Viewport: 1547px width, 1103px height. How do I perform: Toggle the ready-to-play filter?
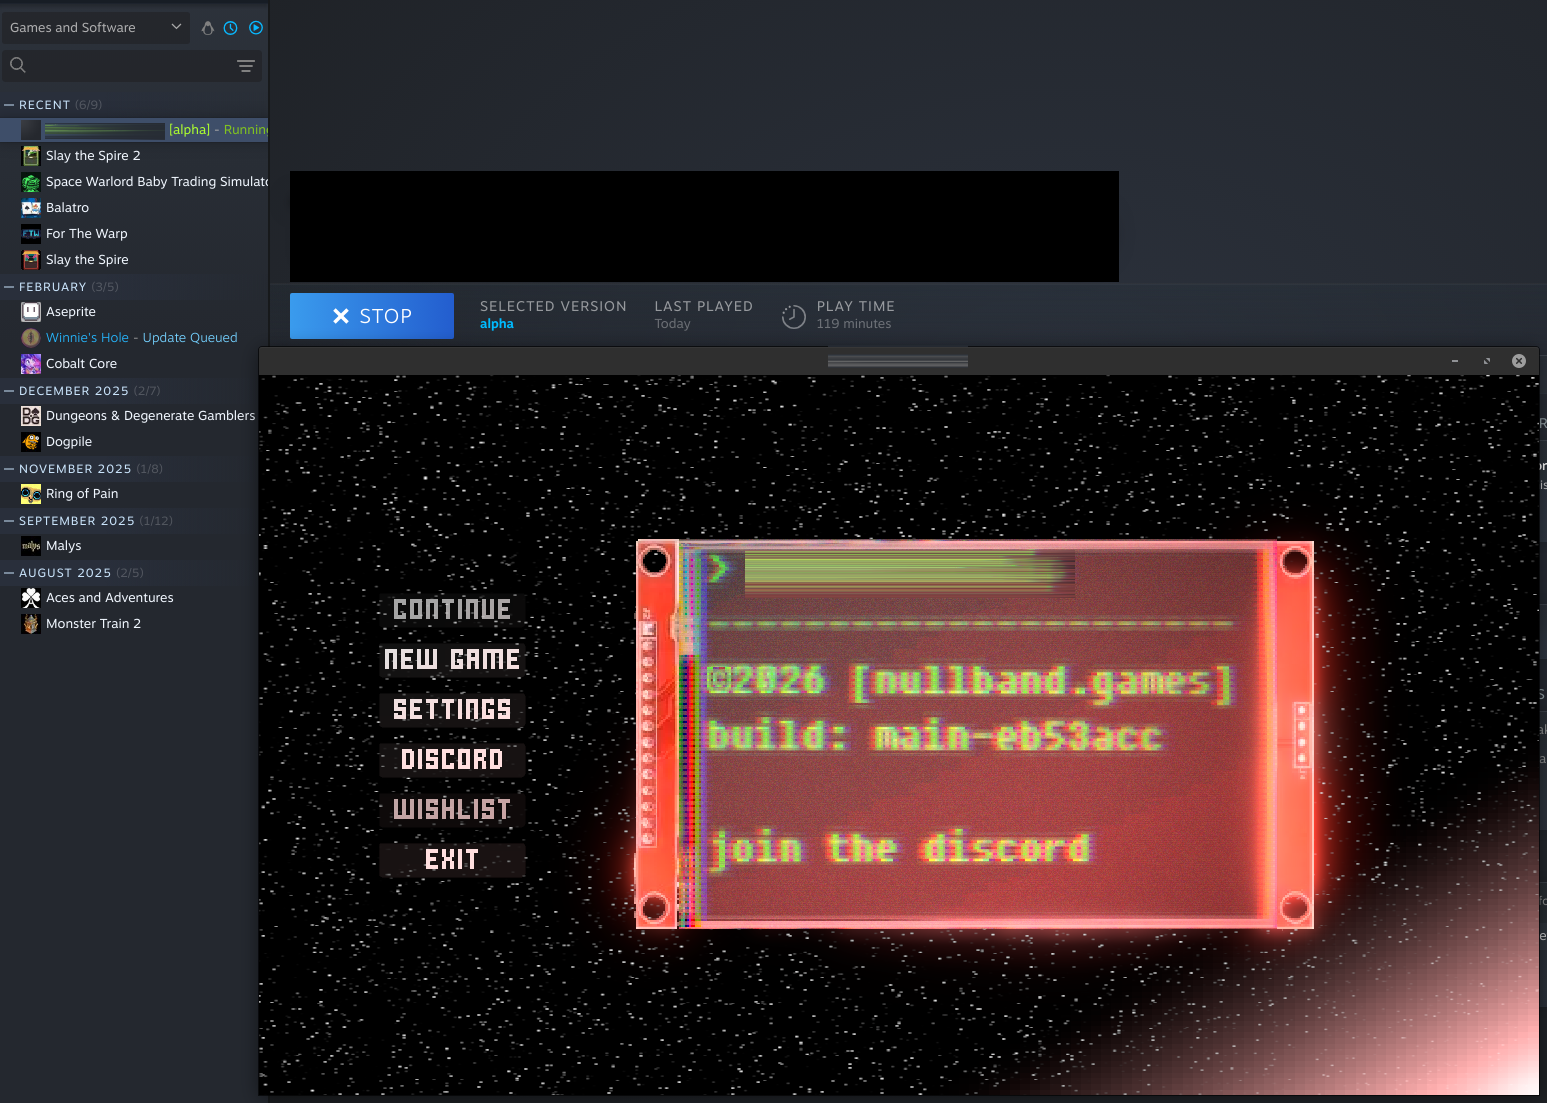pos(255,28)
